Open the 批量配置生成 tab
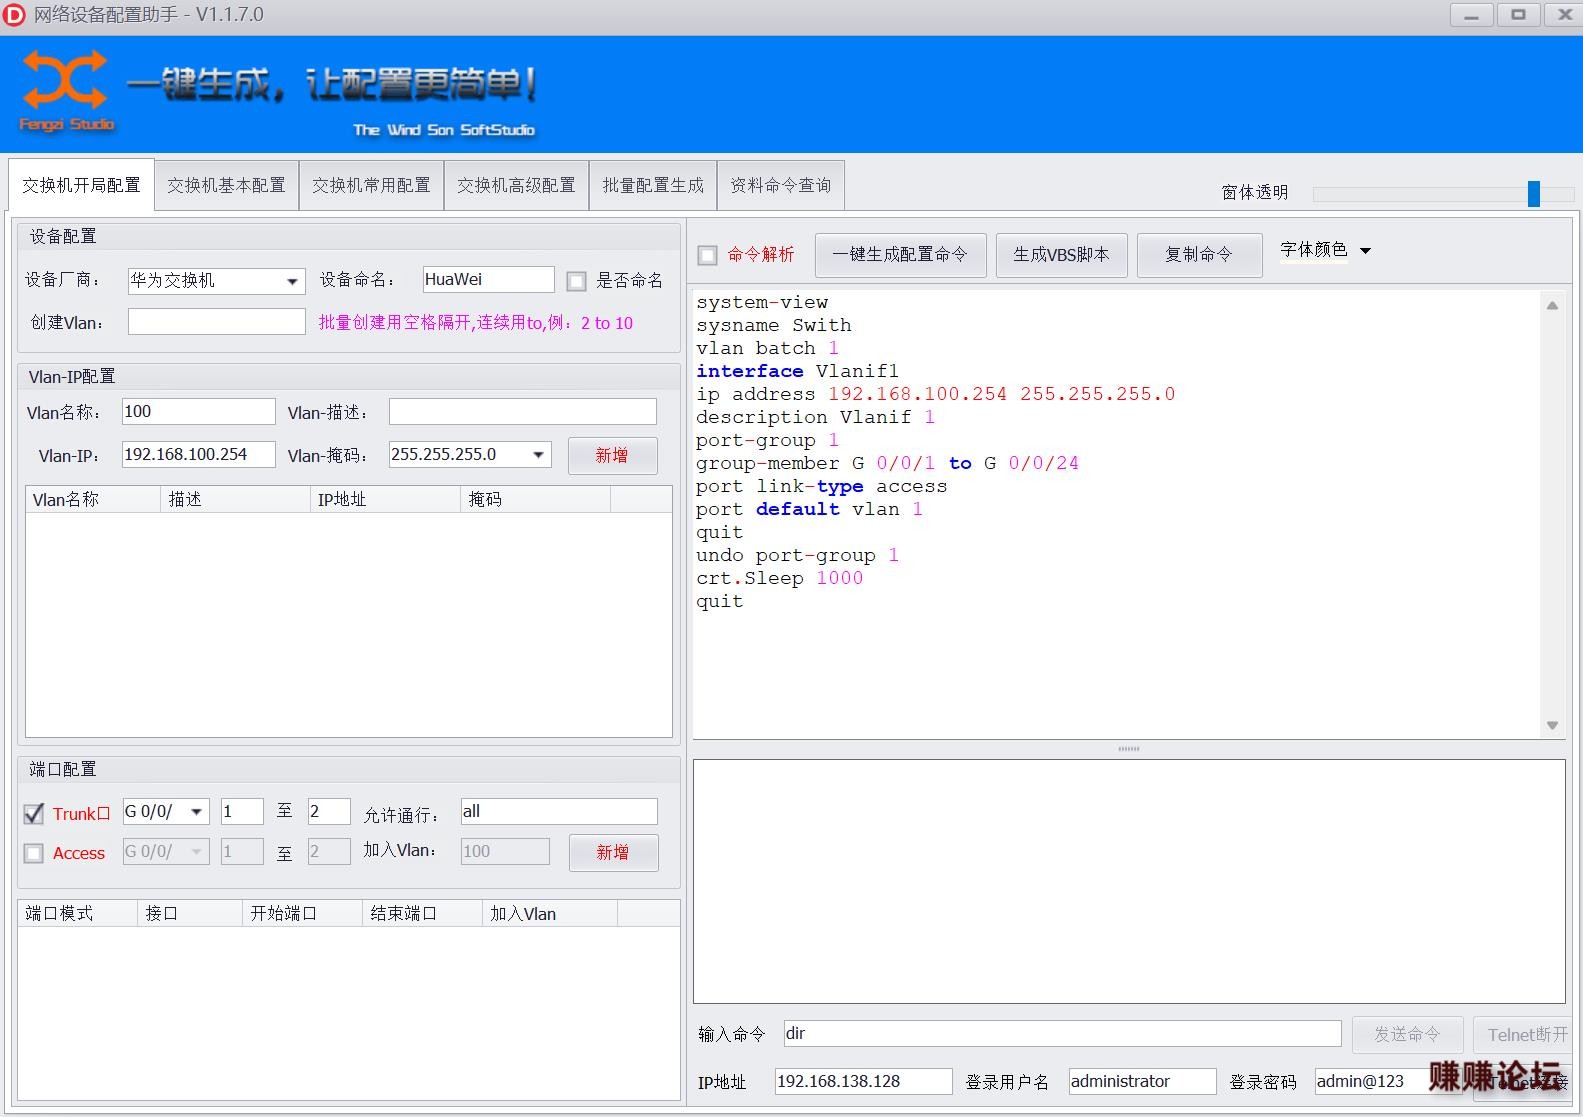Viewport: 1583px width, 1117px height. point(652,185)
